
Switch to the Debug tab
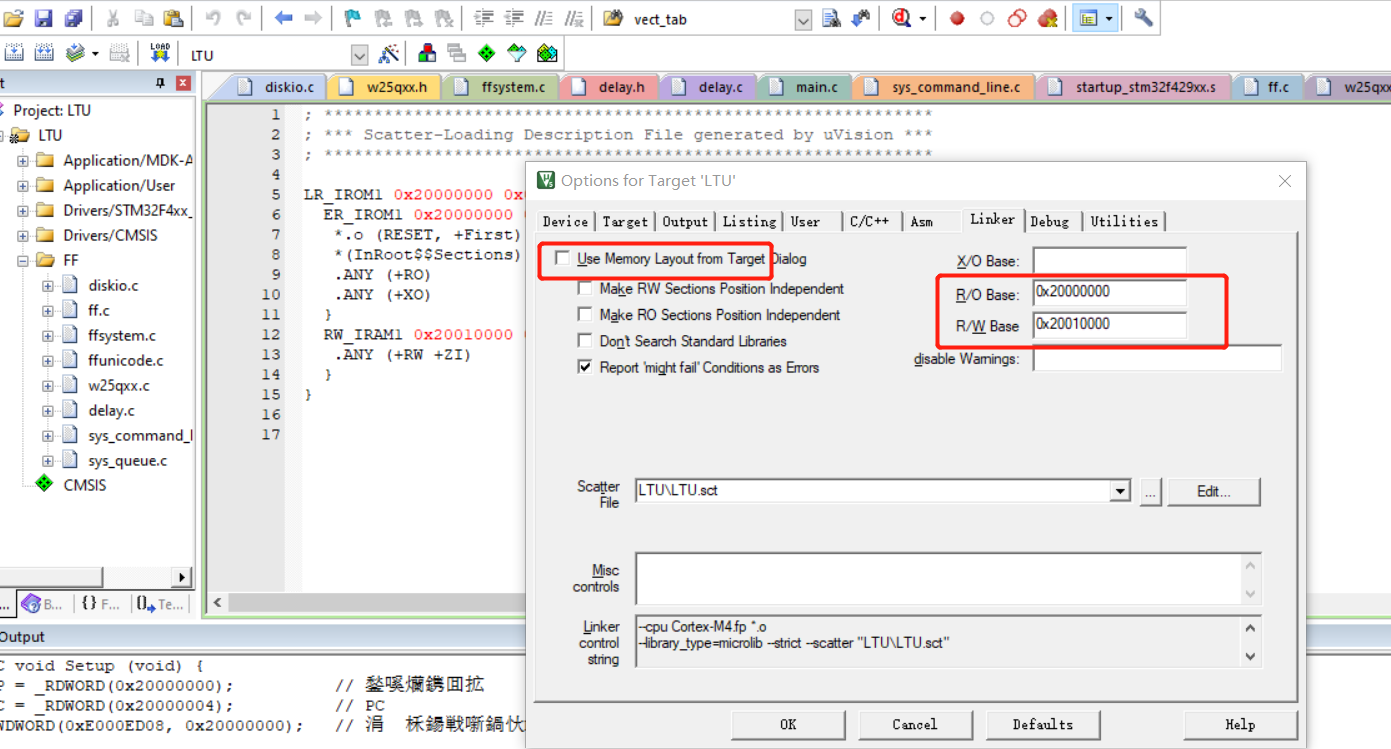[1049, 222]
